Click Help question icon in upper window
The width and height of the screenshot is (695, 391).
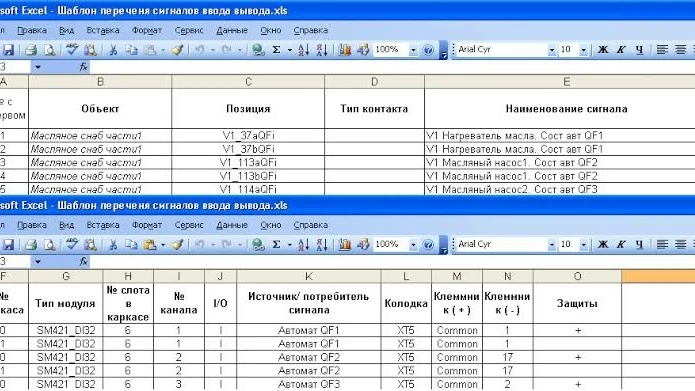click(x=428, y=50)
